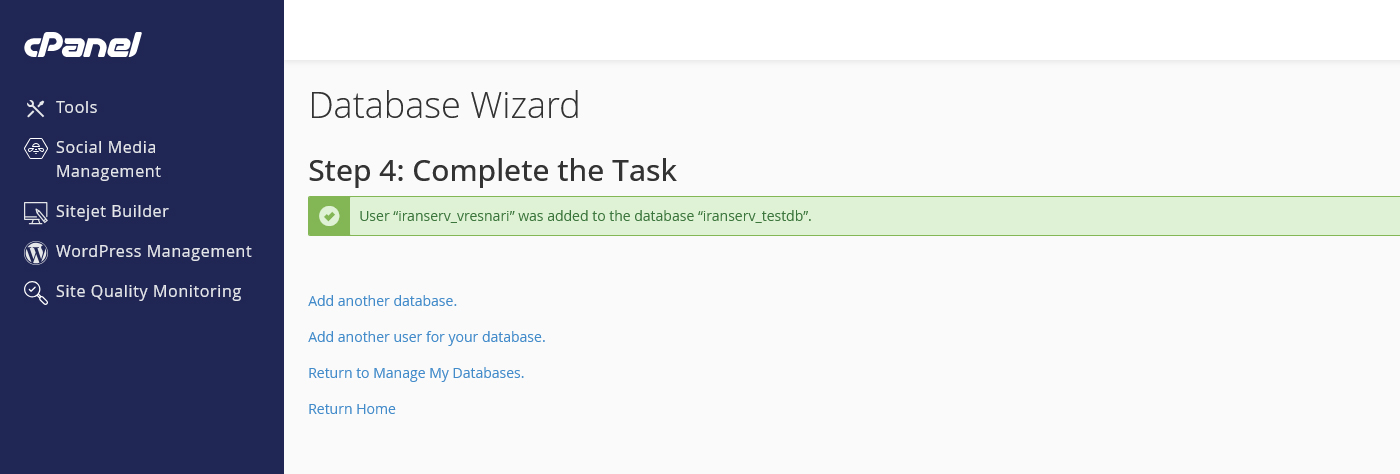Click the user-added success message text
The width and height of the screenshot is (1400, 474).
click(x=585, y=216)
